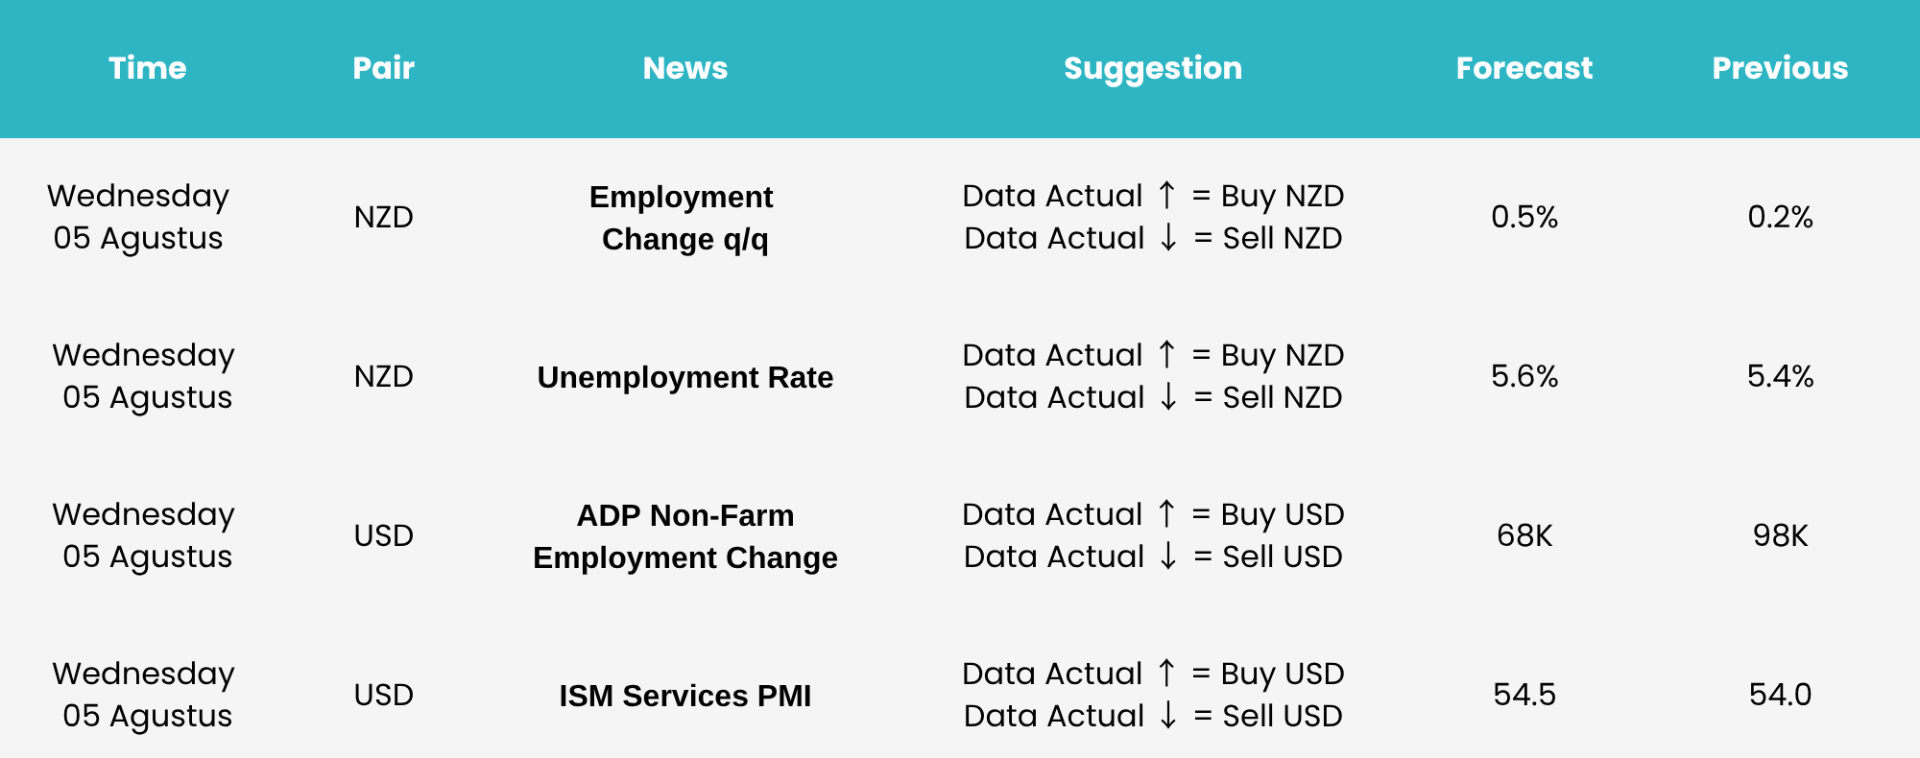Click the Forecast column header
Screen dimensions: 1920x758
1524,68
